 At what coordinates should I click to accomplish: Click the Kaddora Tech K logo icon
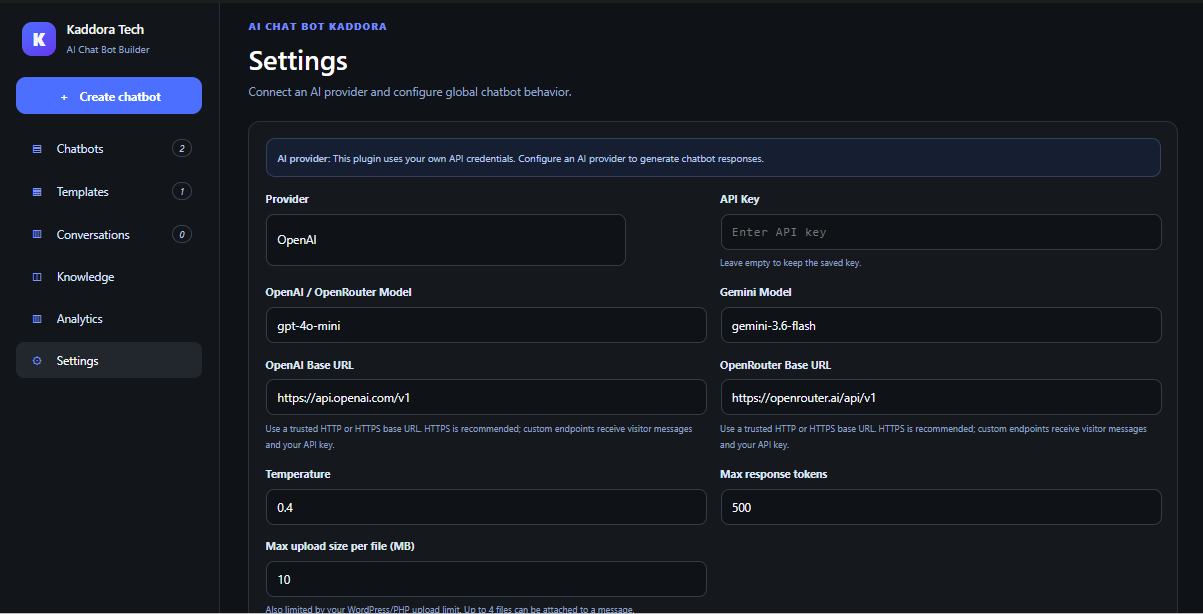[x=39, y=39]
